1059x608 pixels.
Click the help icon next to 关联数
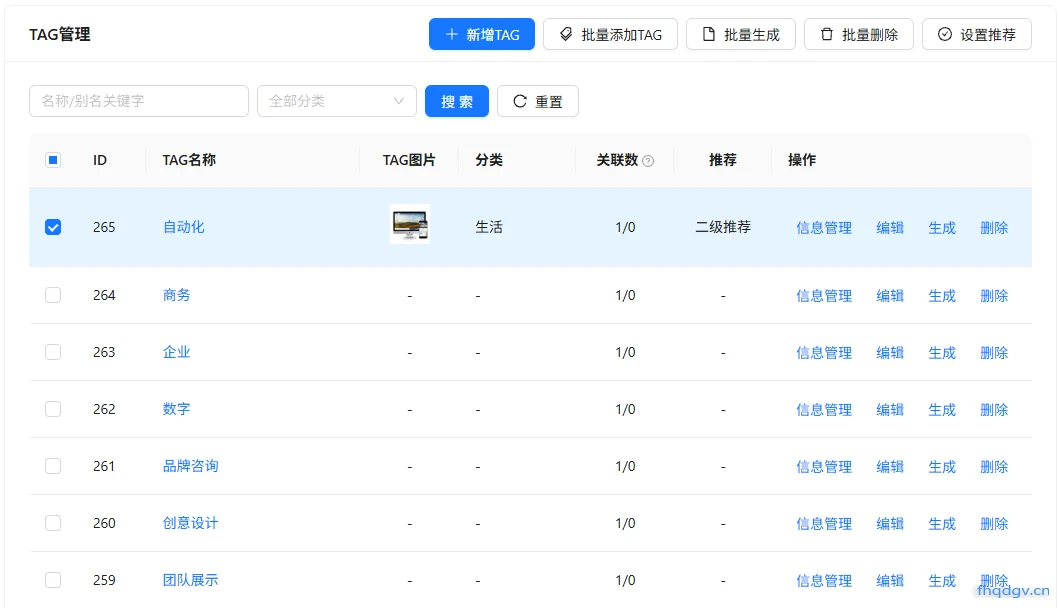click(648, 161)
